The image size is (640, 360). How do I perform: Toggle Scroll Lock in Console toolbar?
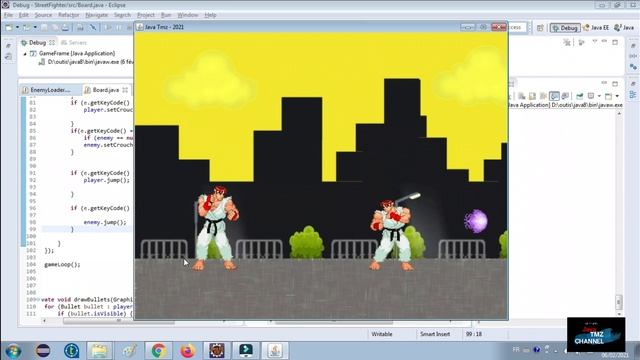point(532,96)
